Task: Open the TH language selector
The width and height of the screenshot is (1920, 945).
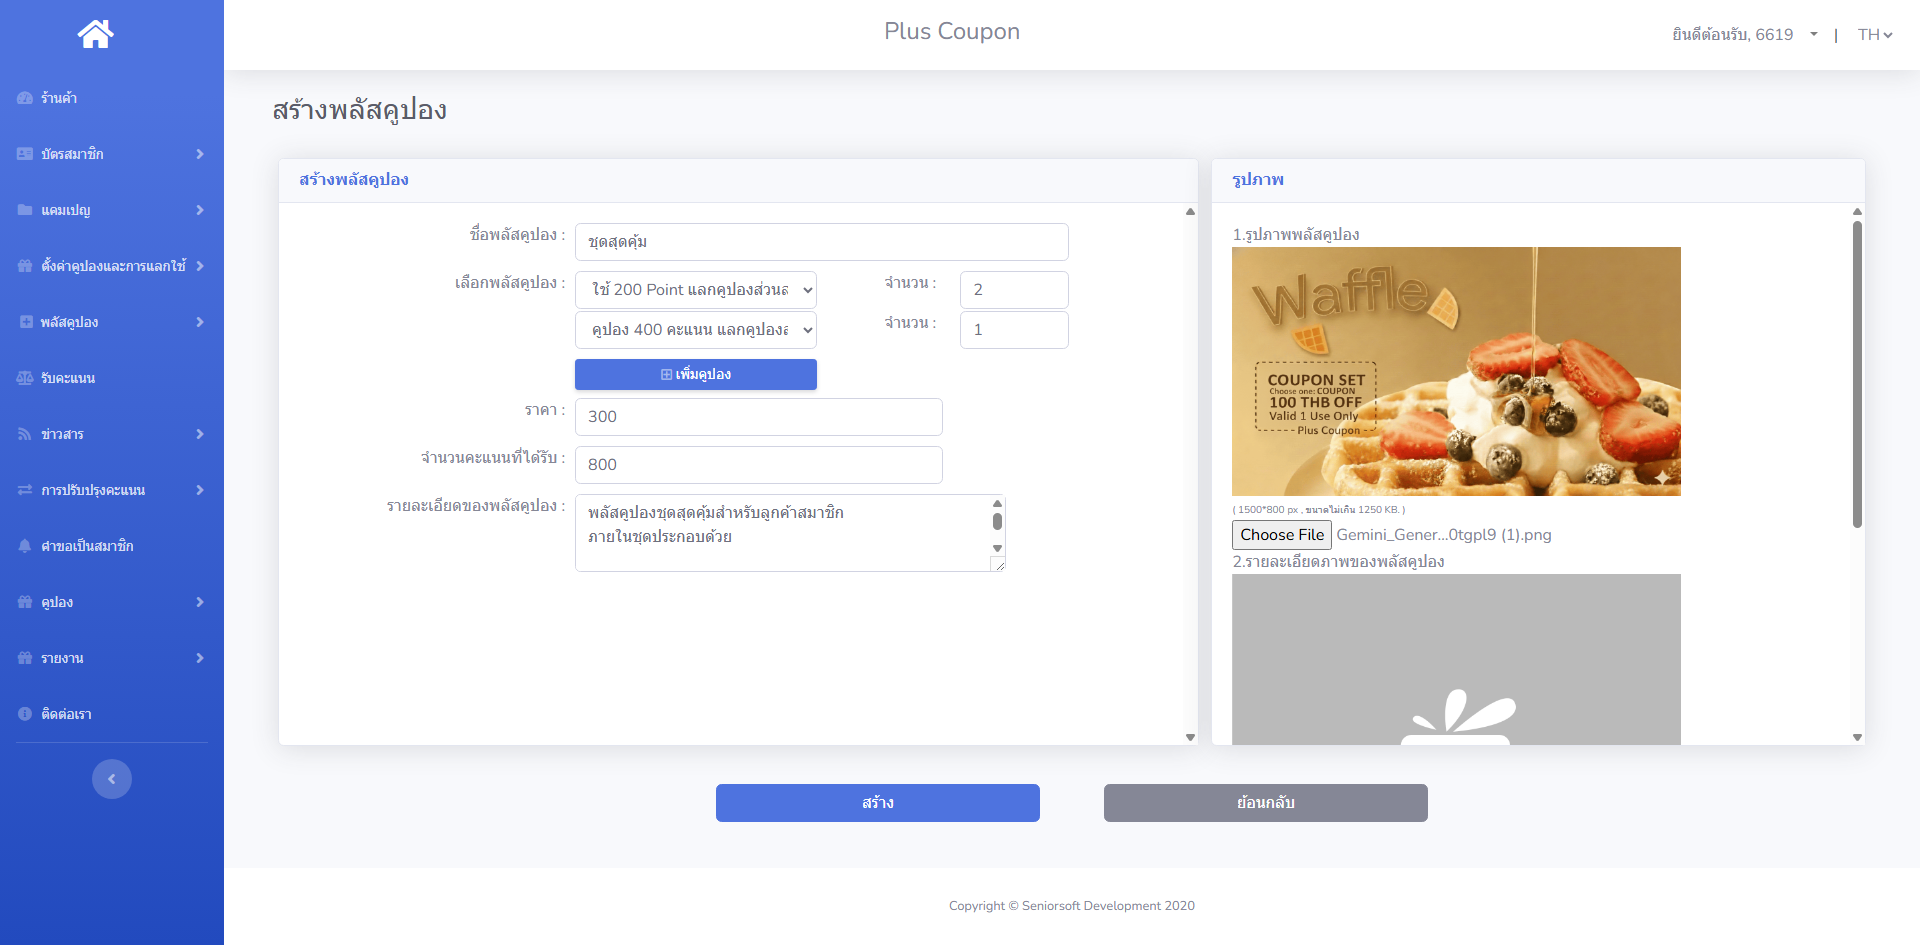Action: 1875,35
